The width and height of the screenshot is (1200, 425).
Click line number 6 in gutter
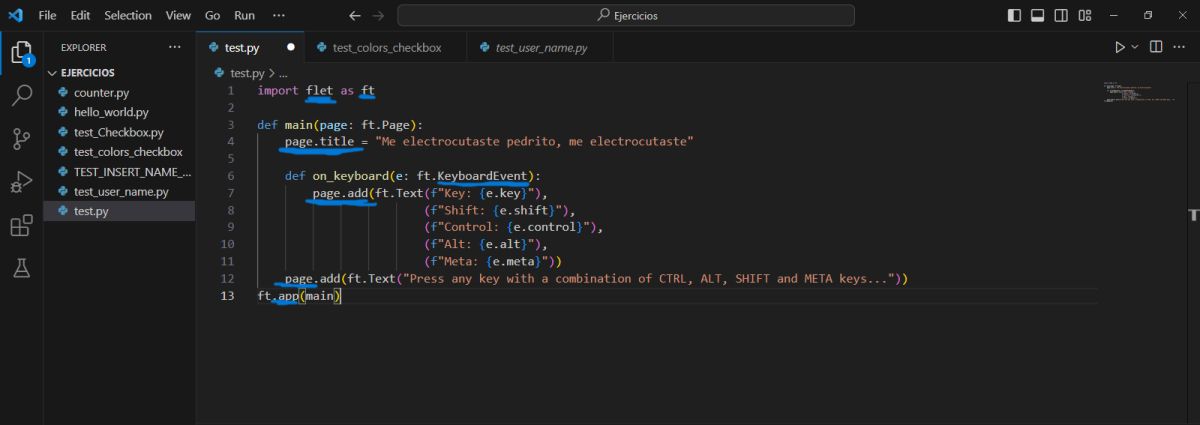point(231,176)
